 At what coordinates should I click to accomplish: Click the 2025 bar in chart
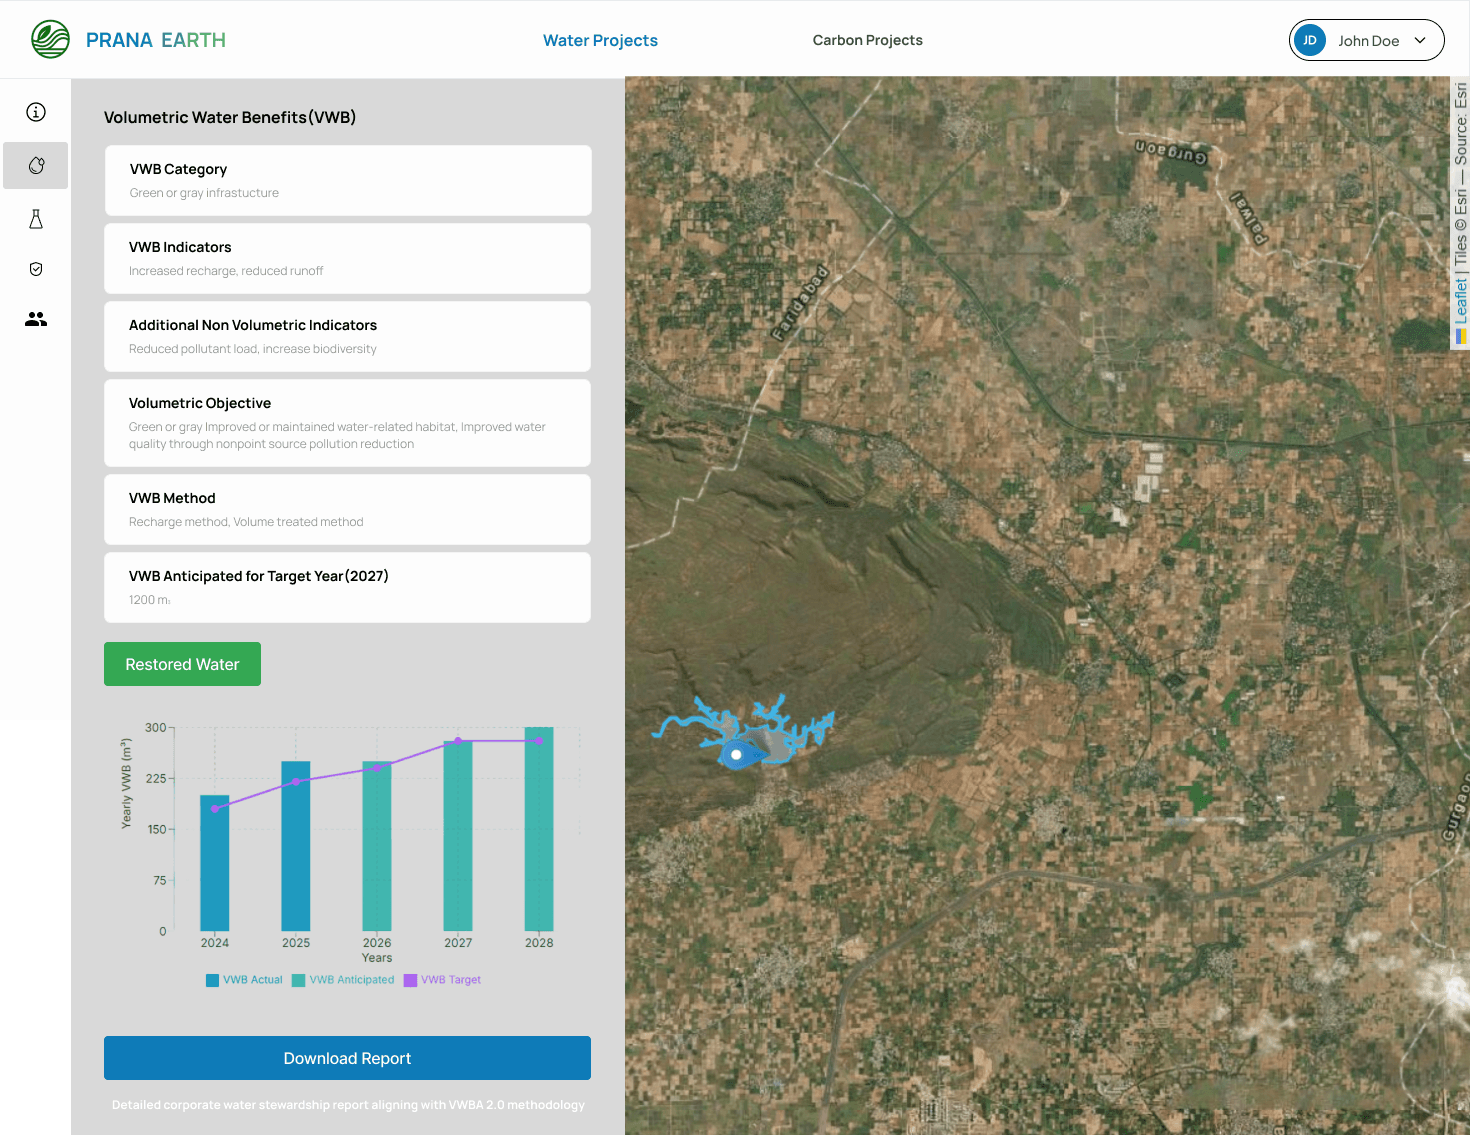pyautogui.click(x=296, y=846)
